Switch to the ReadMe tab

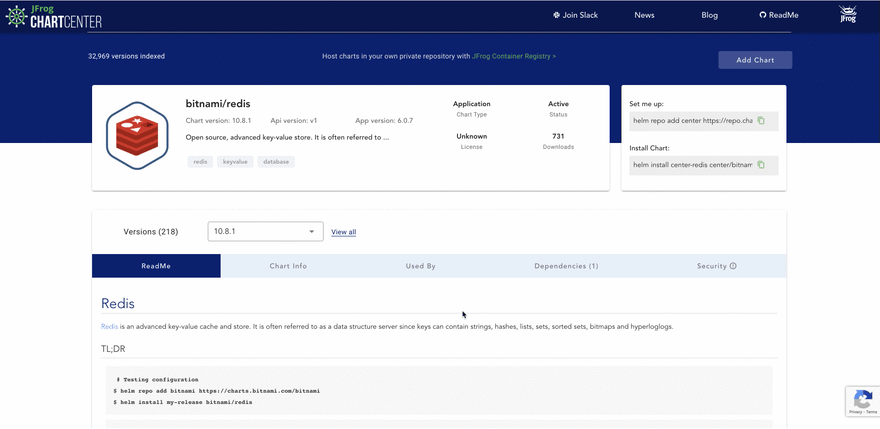click(x=156, y=266)
